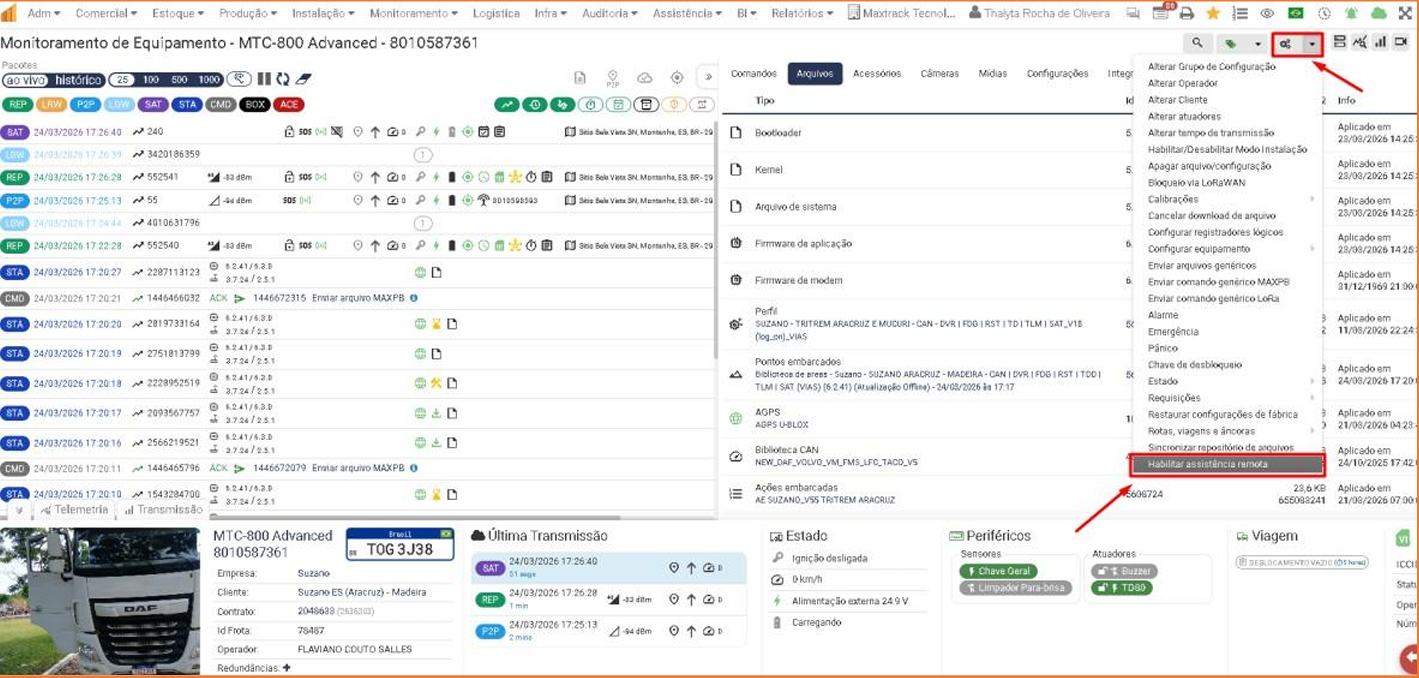Open the green tag dropdown
1419x678 pixels.
pos(1242,43)
